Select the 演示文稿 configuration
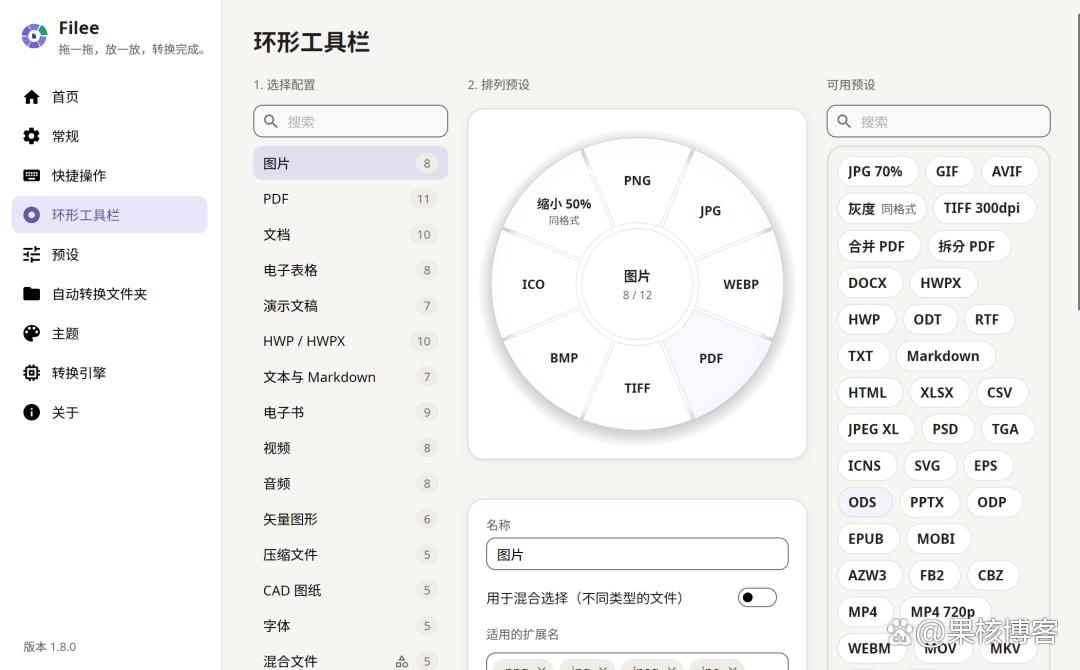This screenshot has height=670, width=1080. (351, 306)
